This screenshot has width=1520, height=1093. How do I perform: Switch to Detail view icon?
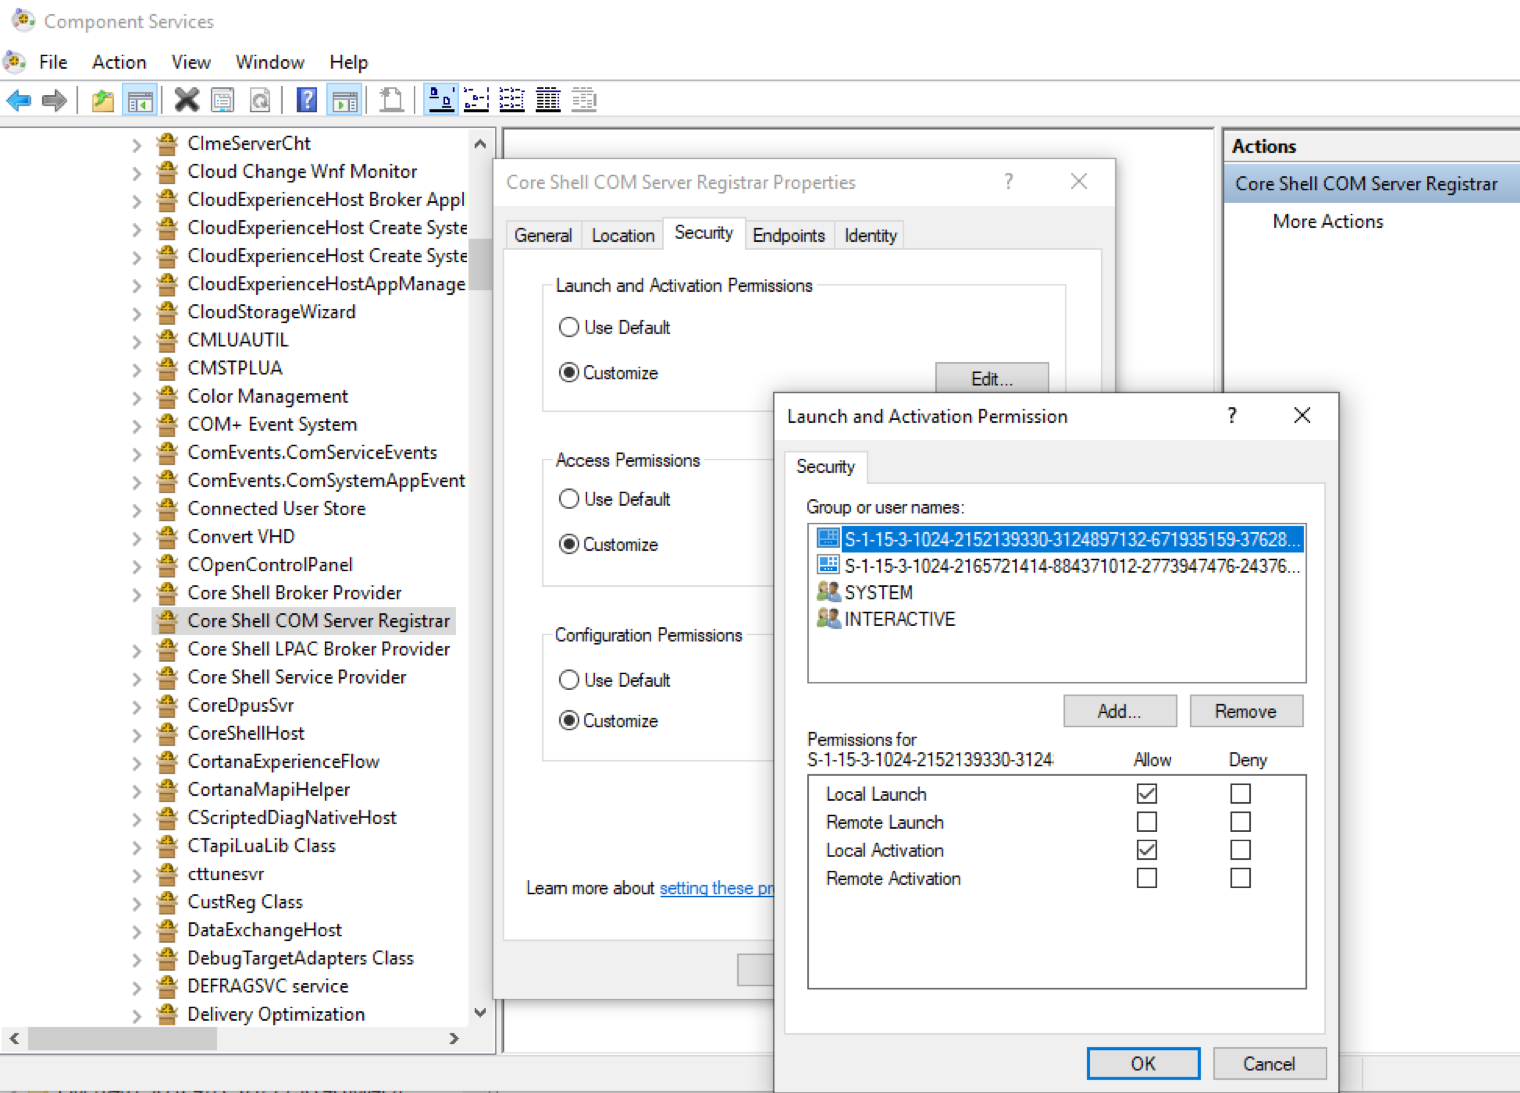[548, 100]
